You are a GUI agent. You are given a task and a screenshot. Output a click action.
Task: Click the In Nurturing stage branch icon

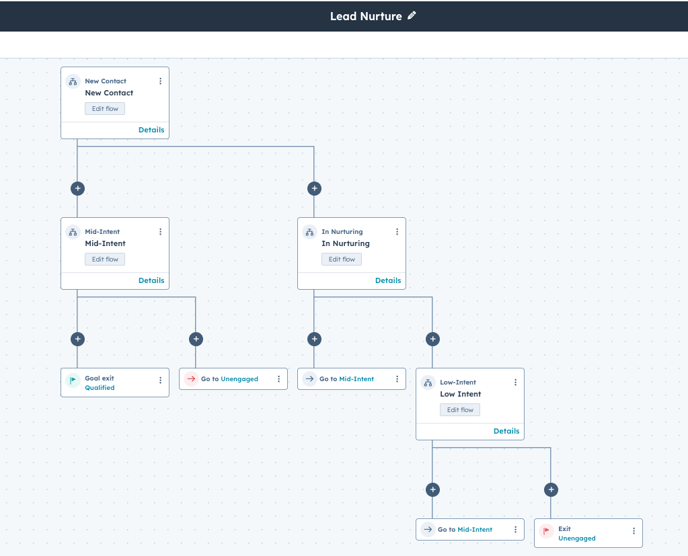click(309, 232)
